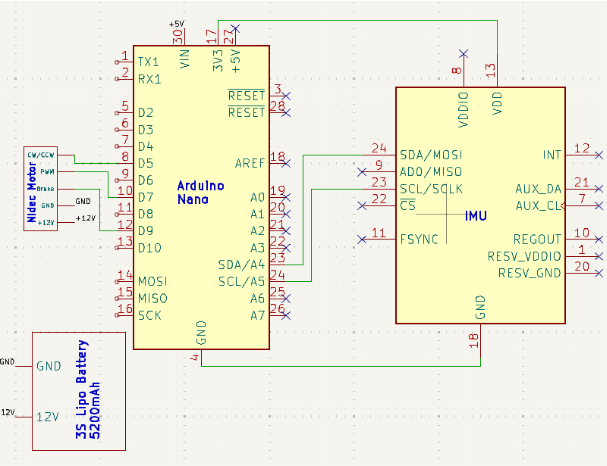Select the ground wire joining Arduino and IMU
The height and width of the screenshot is (466, 607).
(341, 366)
